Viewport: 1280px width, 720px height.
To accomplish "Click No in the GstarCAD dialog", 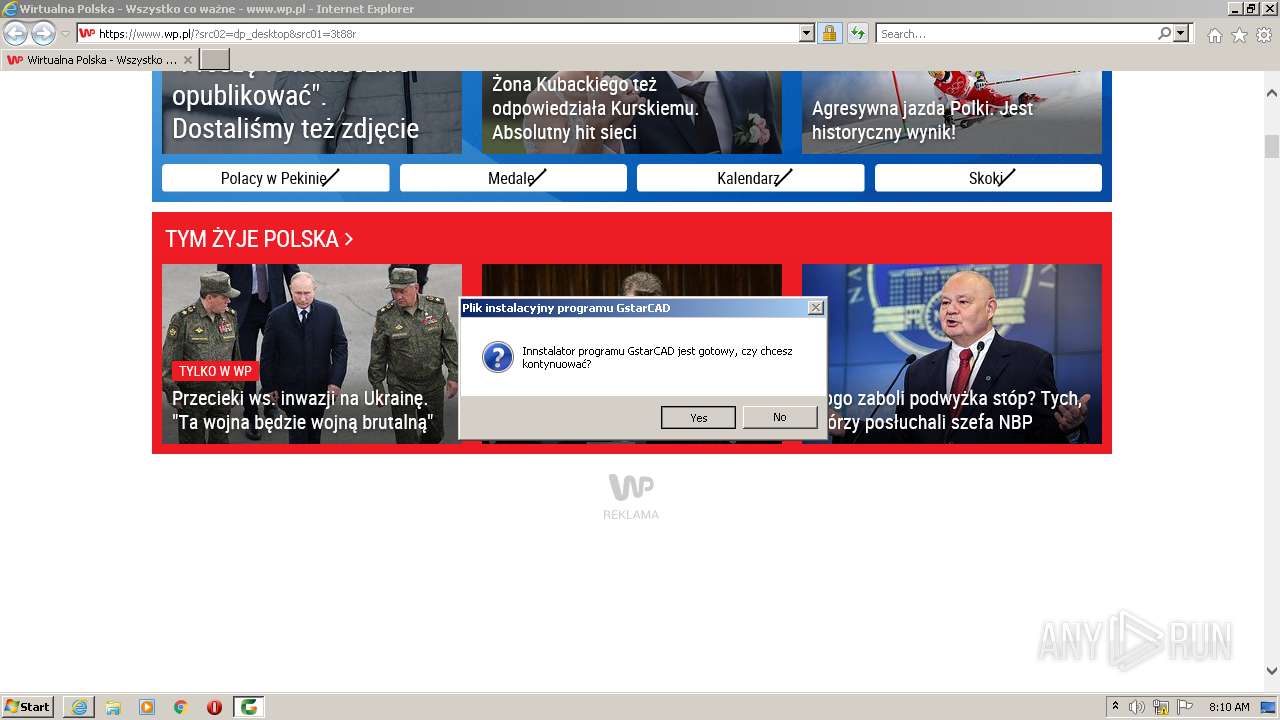I will 780,417.
